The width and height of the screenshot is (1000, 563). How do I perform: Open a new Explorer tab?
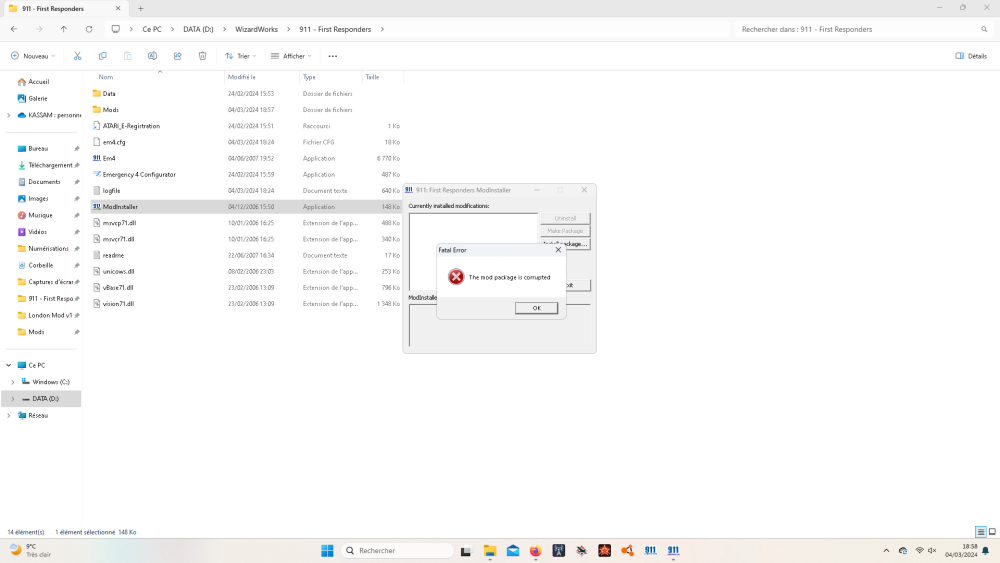(141, 9)
